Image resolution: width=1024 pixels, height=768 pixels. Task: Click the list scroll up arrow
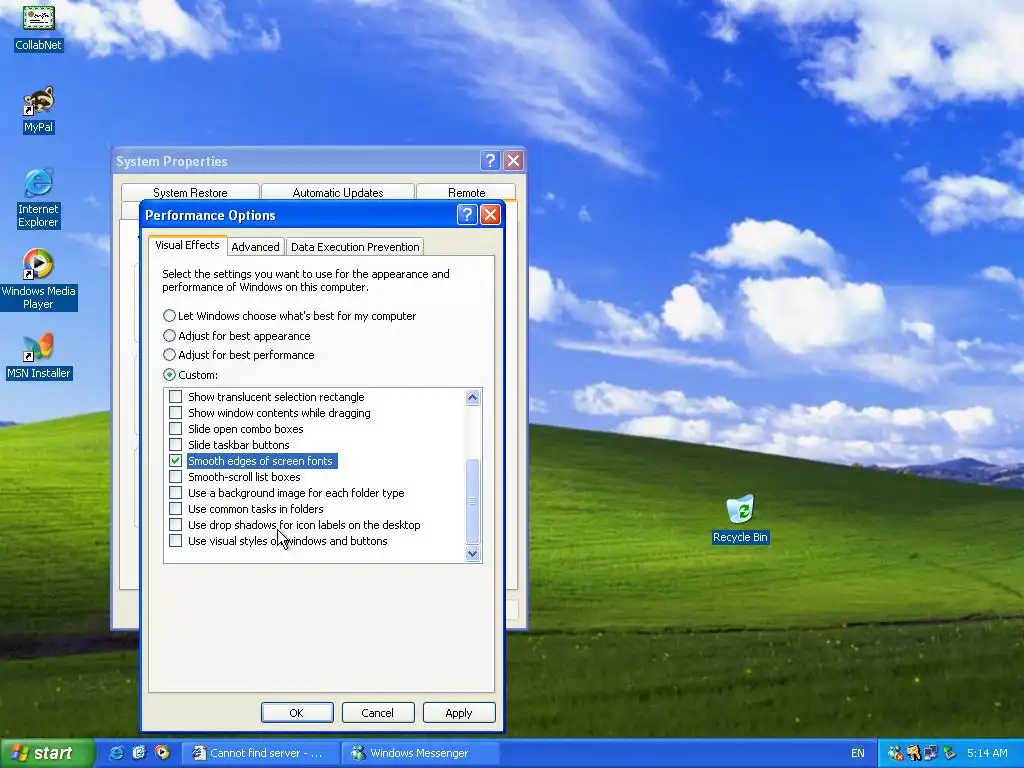click(473, 398)
